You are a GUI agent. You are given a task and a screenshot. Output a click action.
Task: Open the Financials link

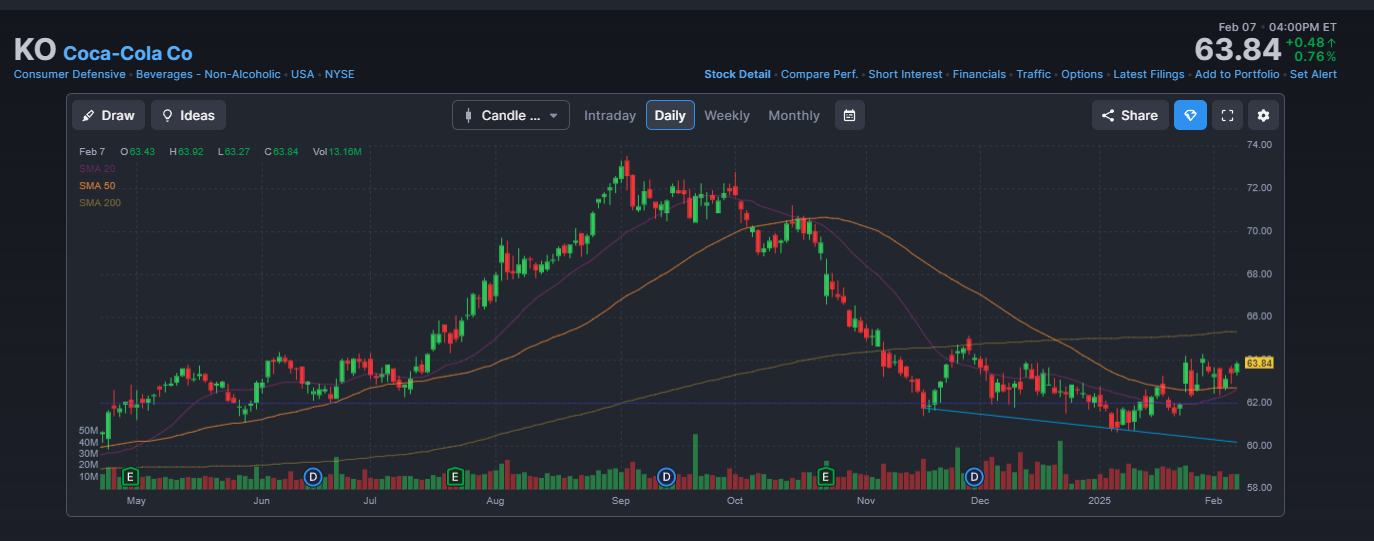pos(979,74)
